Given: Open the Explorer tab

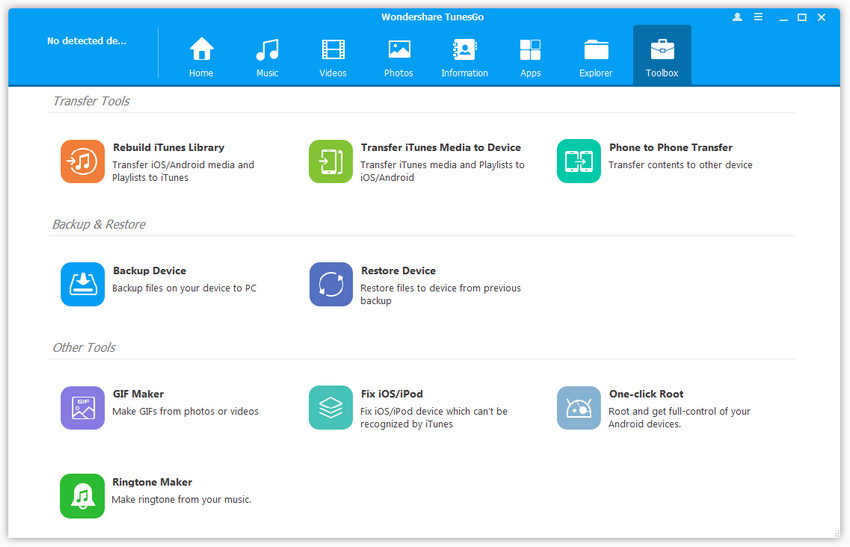Looking at the screenshot, I should [x=596, y=56].
